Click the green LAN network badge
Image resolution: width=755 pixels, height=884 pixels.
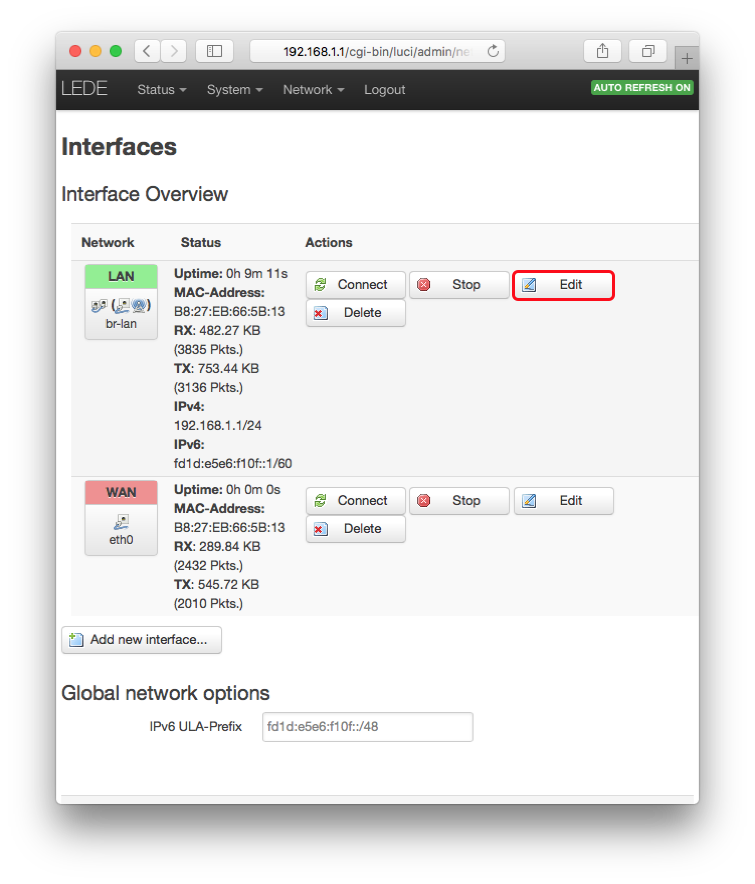[x=121, y=276]
